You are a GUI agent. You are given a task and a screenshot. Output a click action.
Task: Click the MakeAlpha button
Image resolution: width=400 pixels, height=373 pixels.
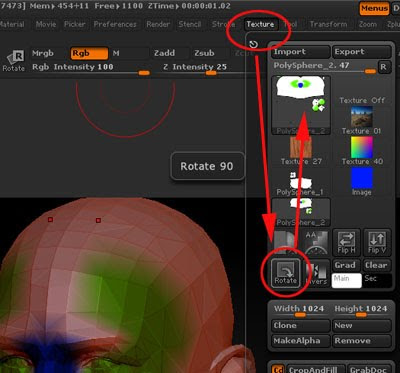301,341
